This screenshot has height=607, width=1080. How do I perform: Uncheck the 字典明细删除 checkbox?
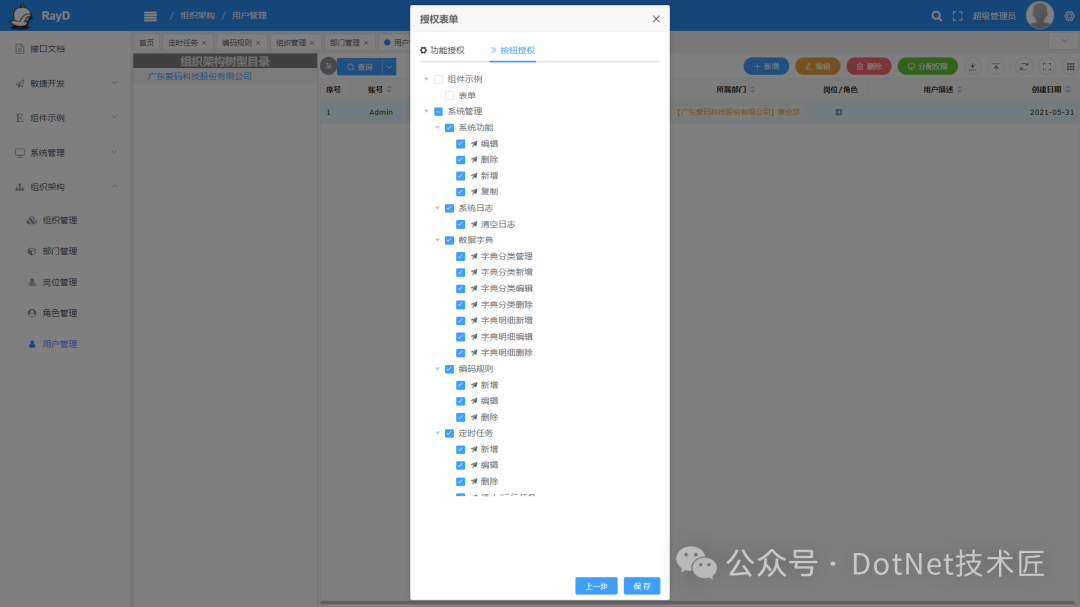click(x=460, y=353)
